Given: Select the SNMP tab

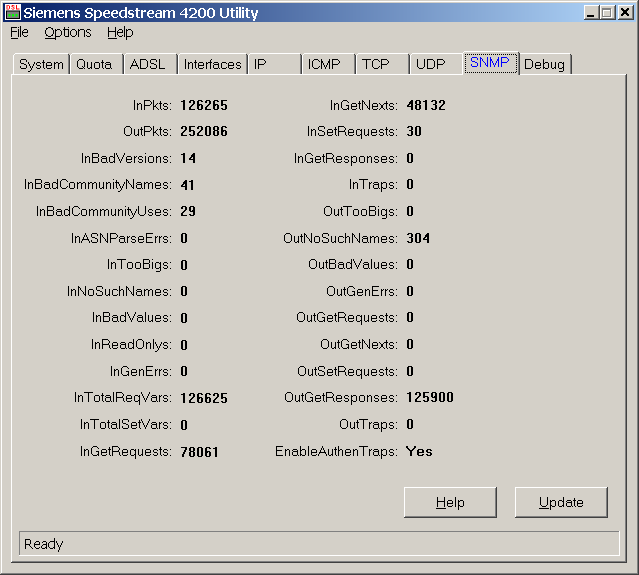Looking at the screenshot, I should point(491,63).
